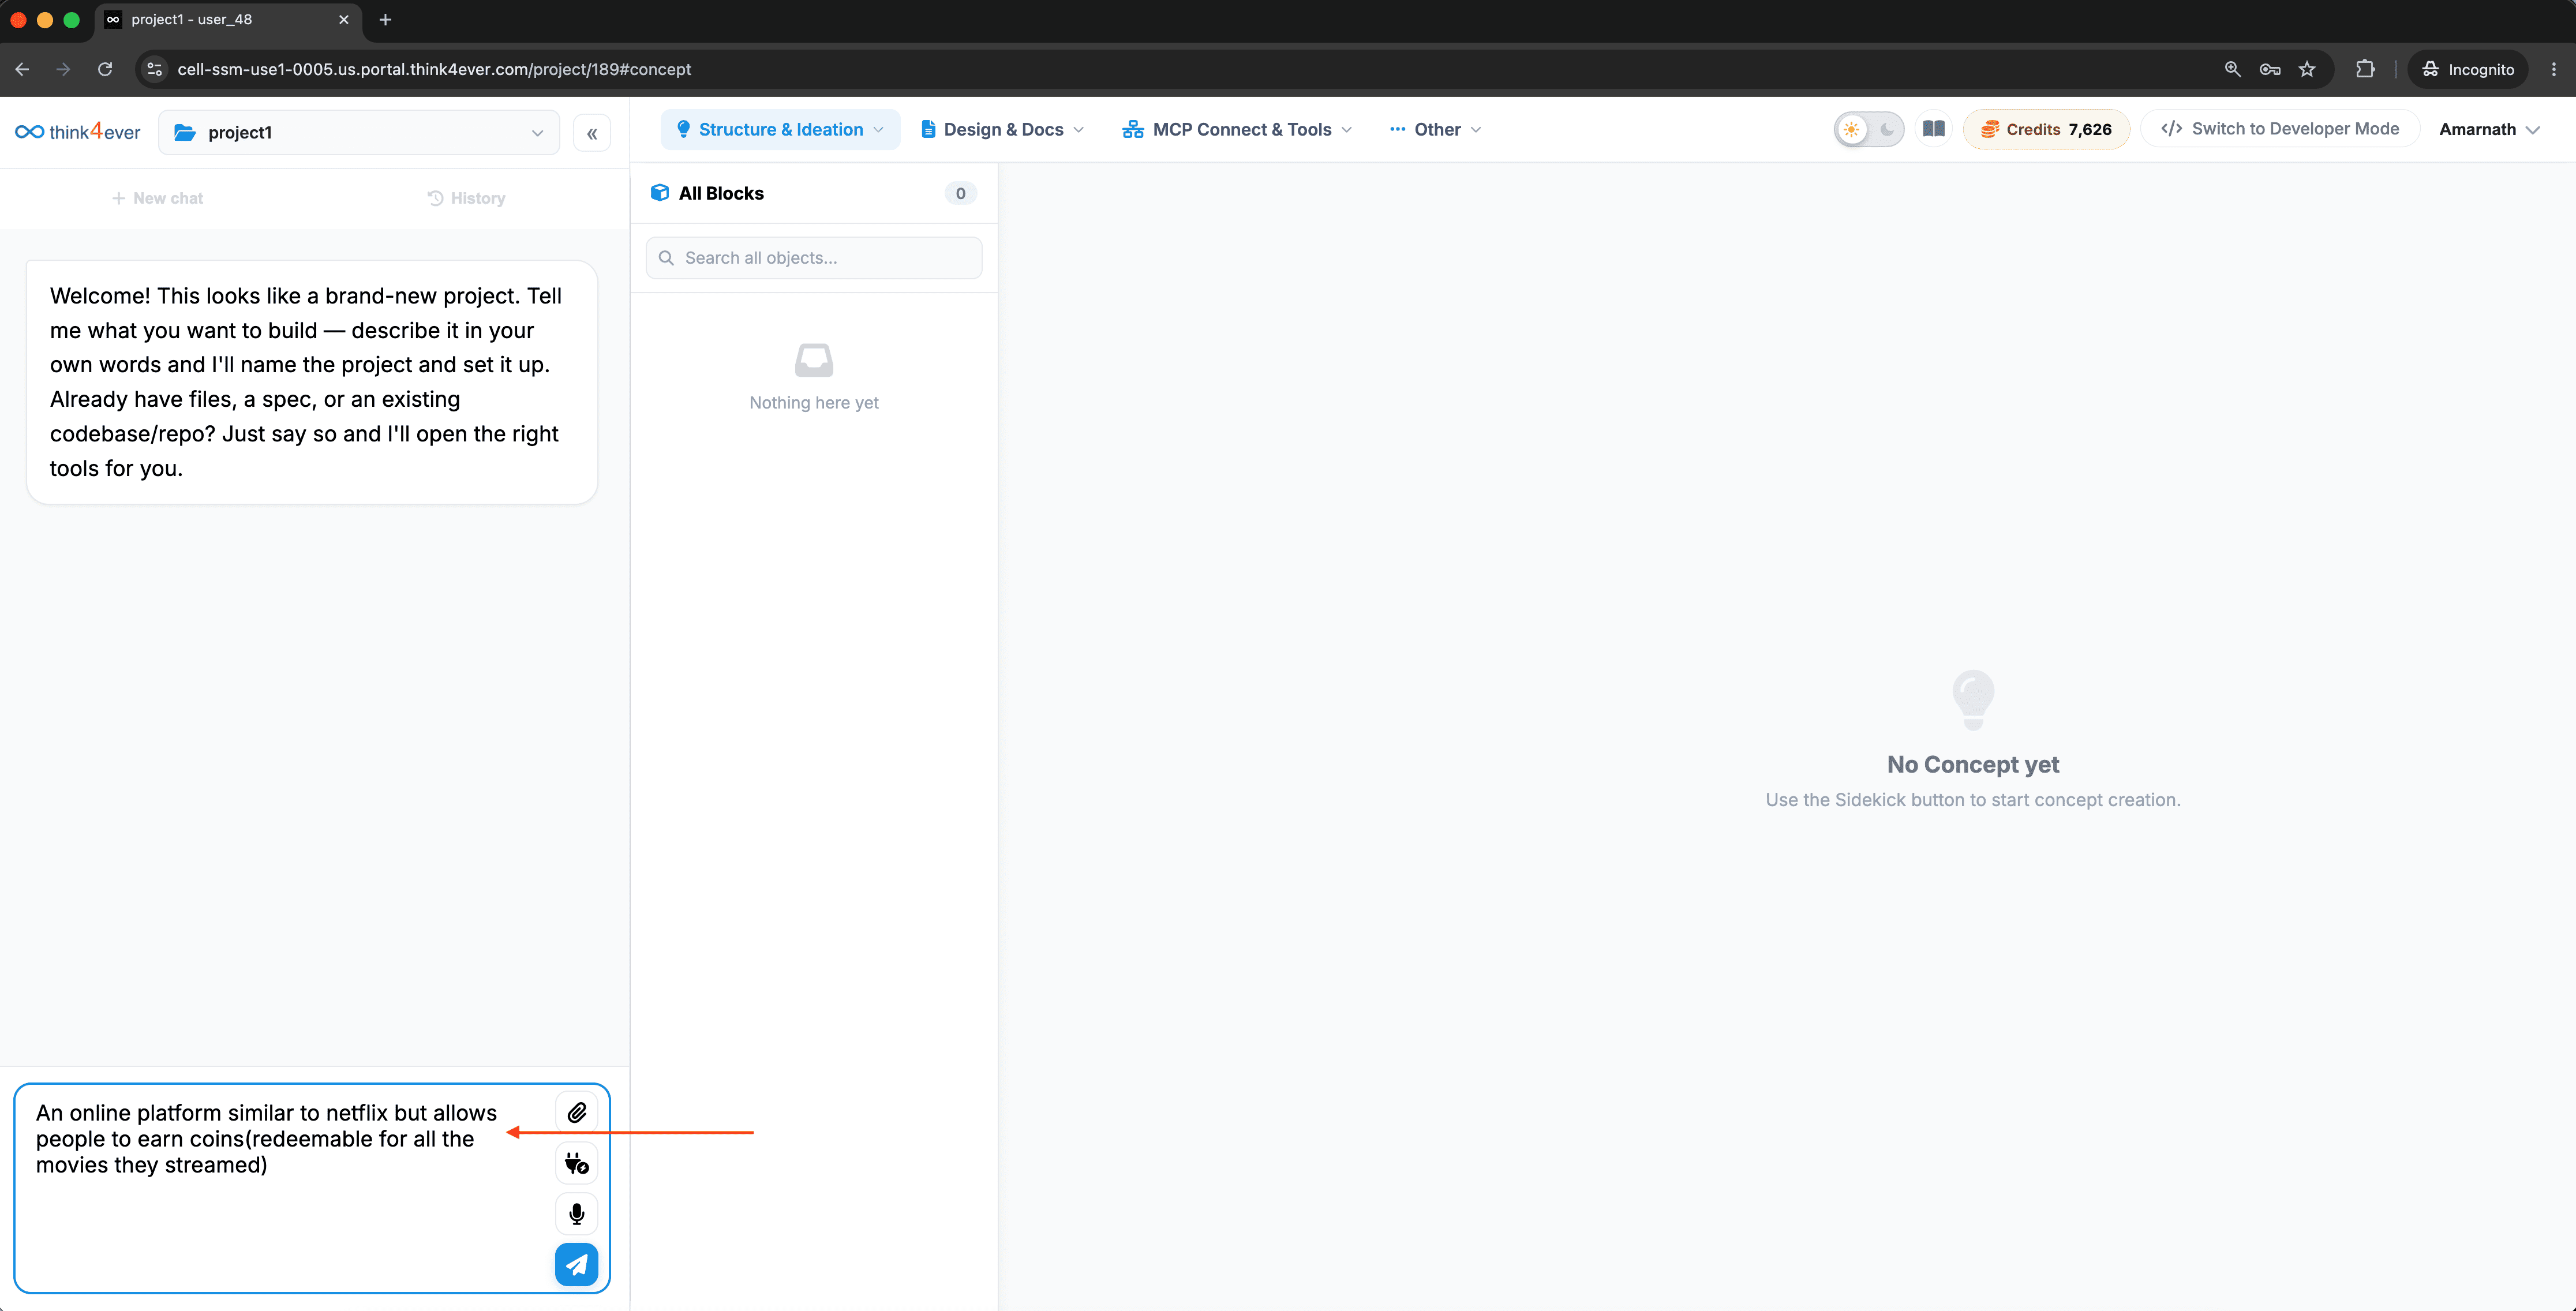Screen dimensions: 2576x1311
Task: Switch to Developer Mode
Action: 2280,129
